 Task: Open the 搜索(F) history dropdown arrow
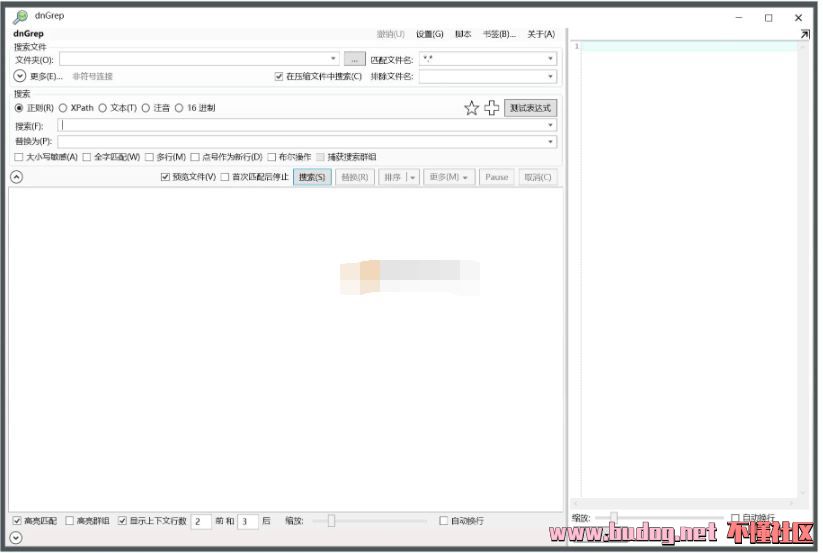pos(553,126)
